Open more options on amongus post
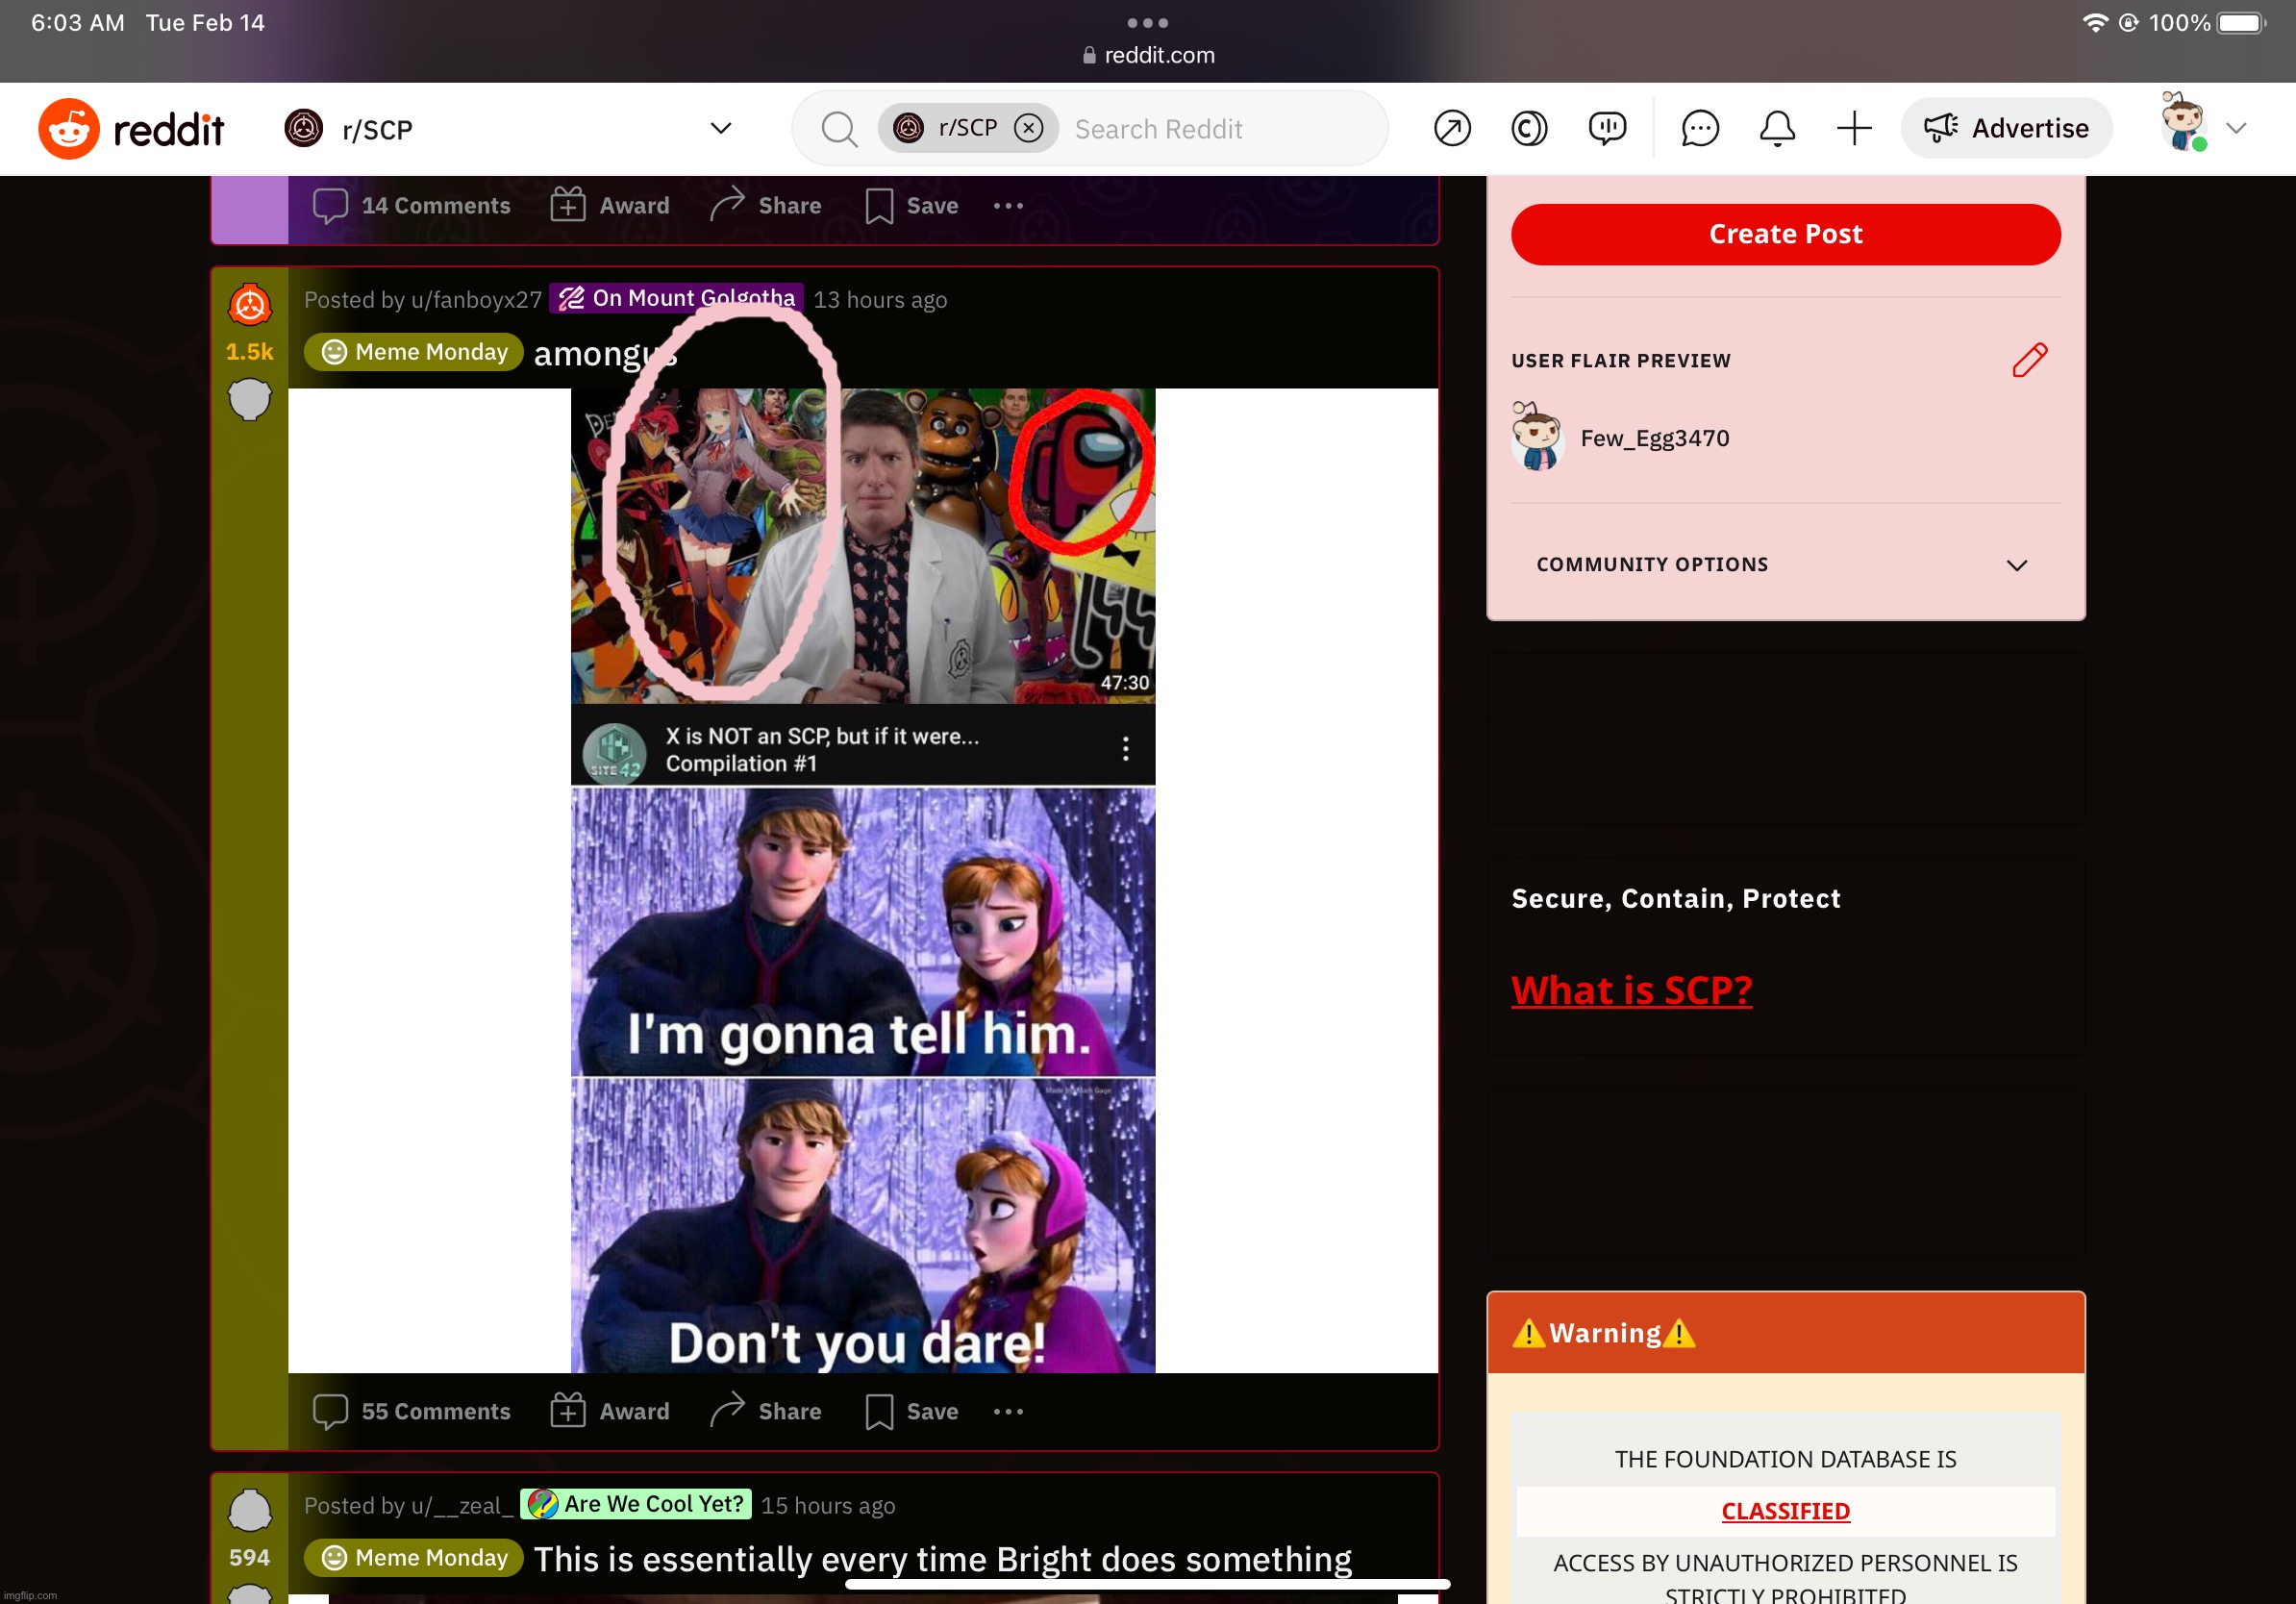 (x=1008, y=1411)
